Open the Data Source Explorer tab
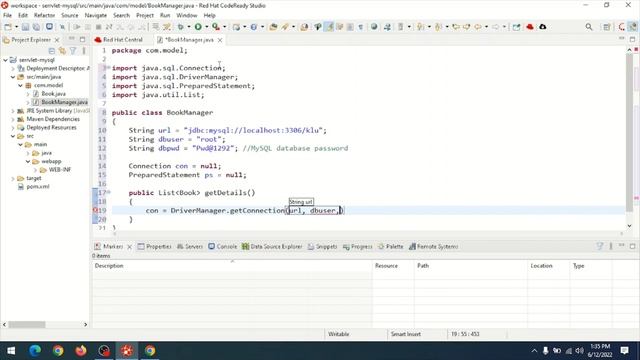The width and height of the screenshot is (640, 360). [272, 247]
